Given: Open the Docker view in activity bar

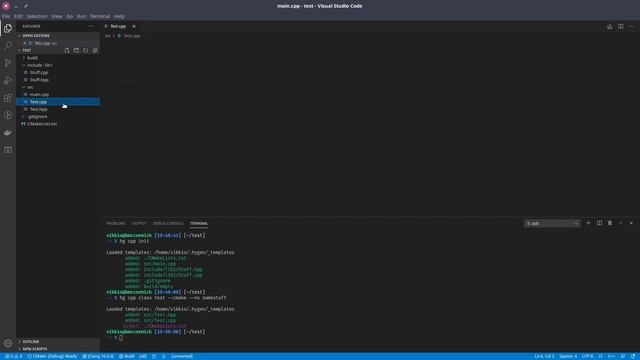Looking at the screenshot, I should tap(8, 133).
